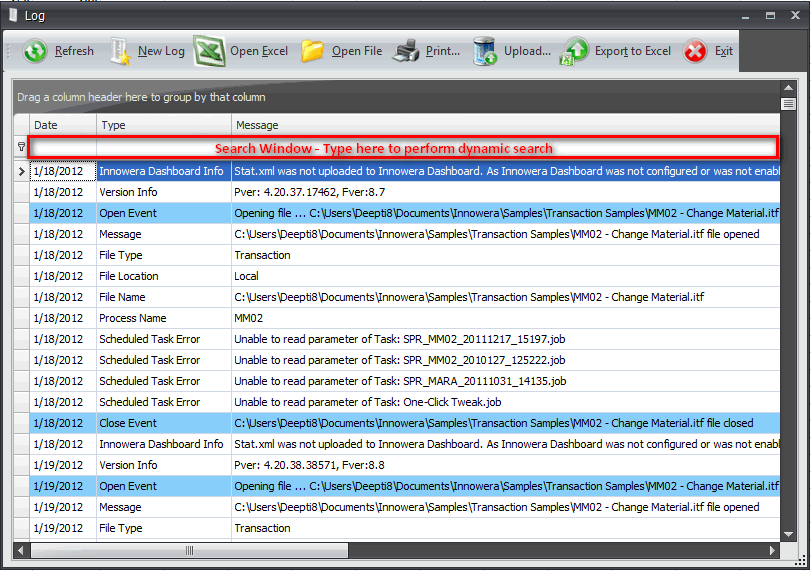This screenshot has height=571, width=811.
Task: Click the filter row funnel icon
Action: point(22,147)
